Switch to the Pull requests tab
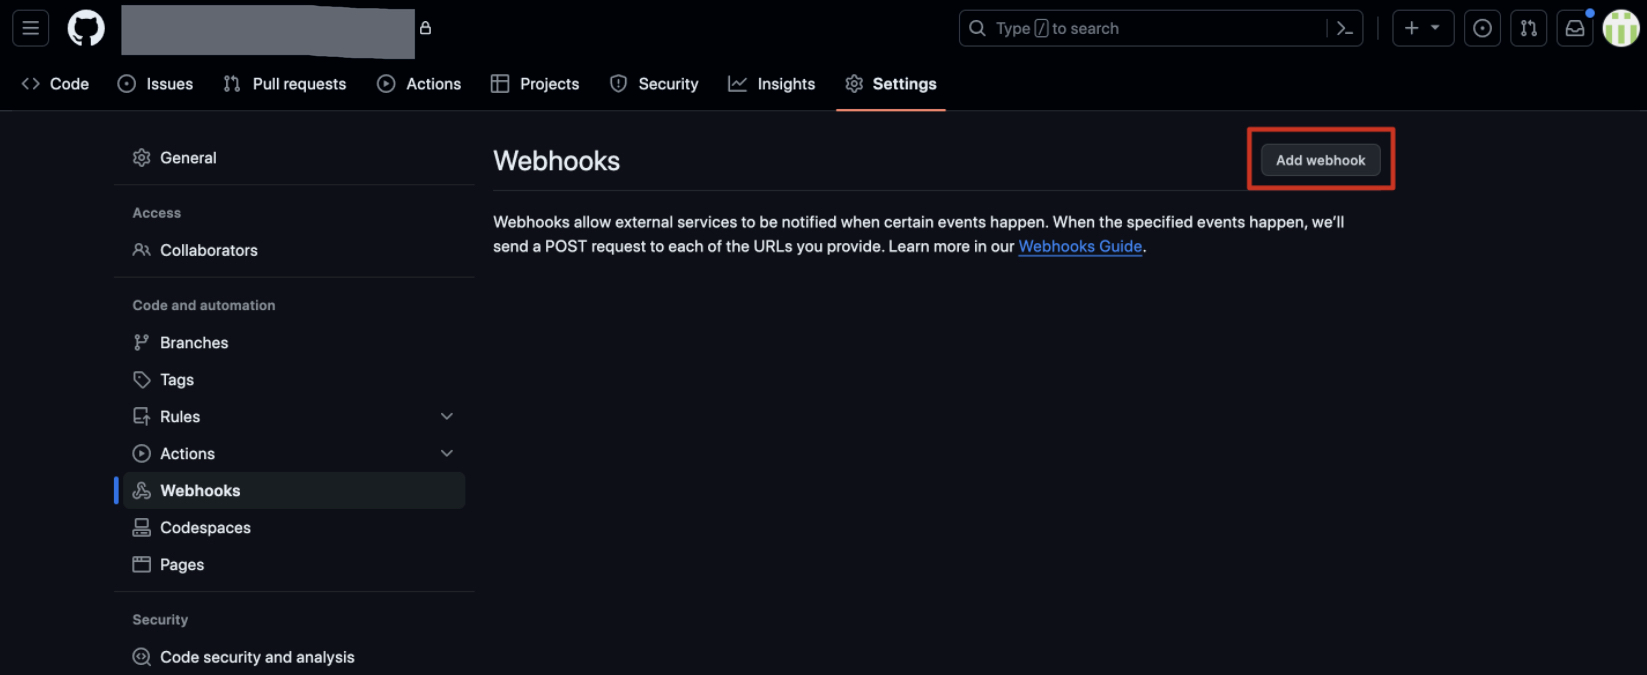 tap(285, 84)
